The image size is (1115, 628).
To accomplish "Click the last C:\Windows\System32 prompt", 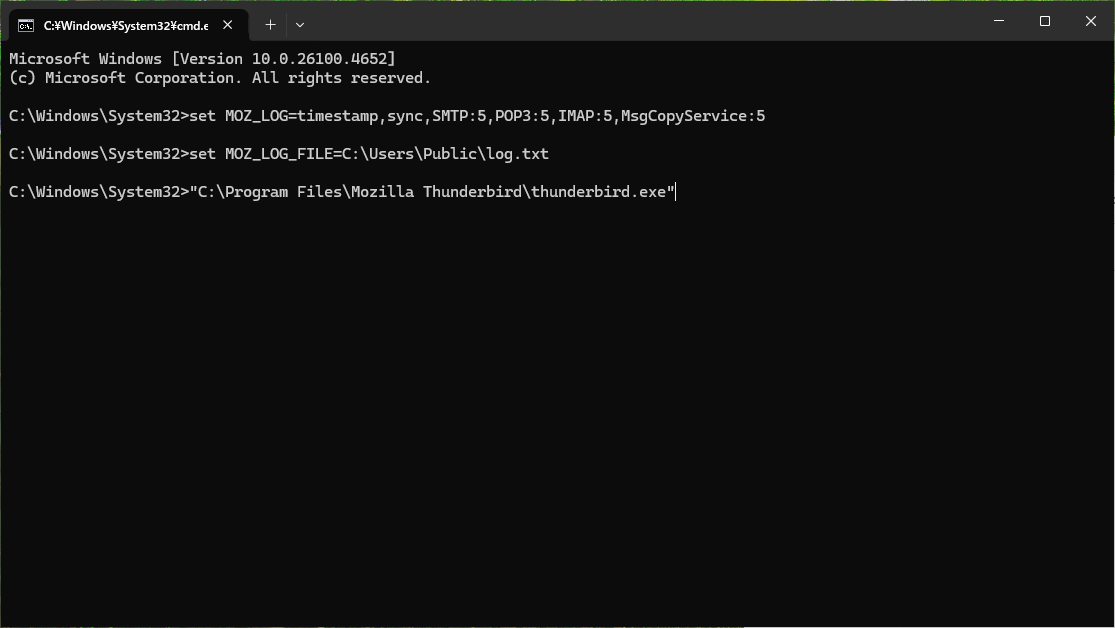I will [94, 192].
